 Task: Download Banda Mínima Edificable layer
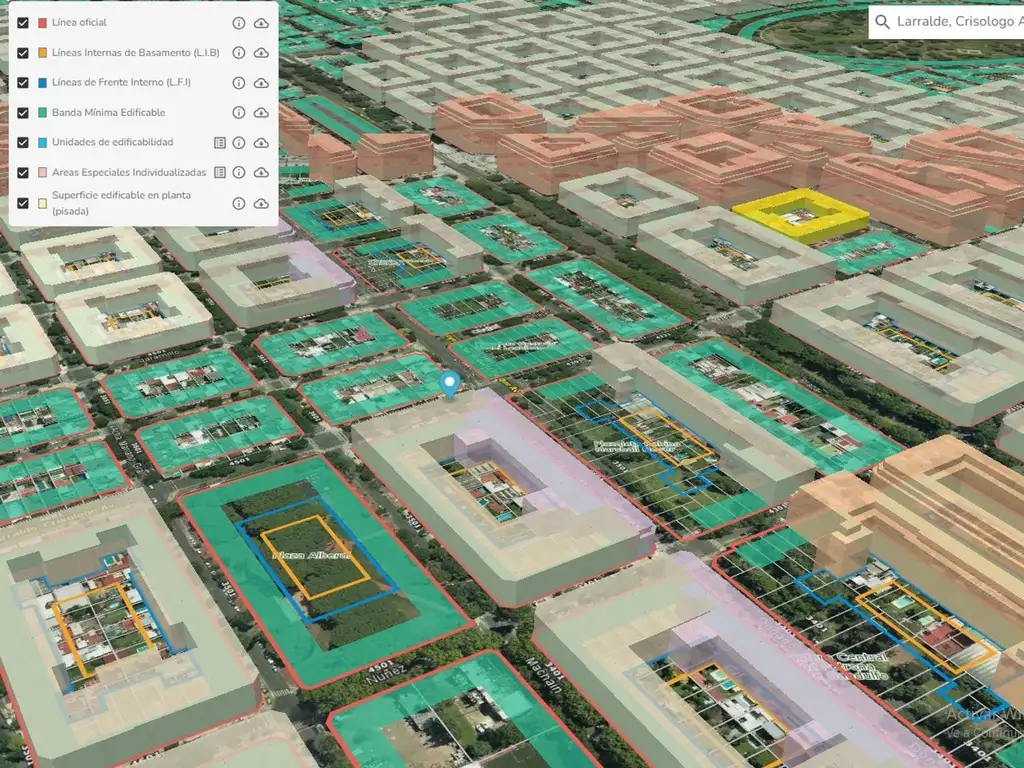[261, 113]
